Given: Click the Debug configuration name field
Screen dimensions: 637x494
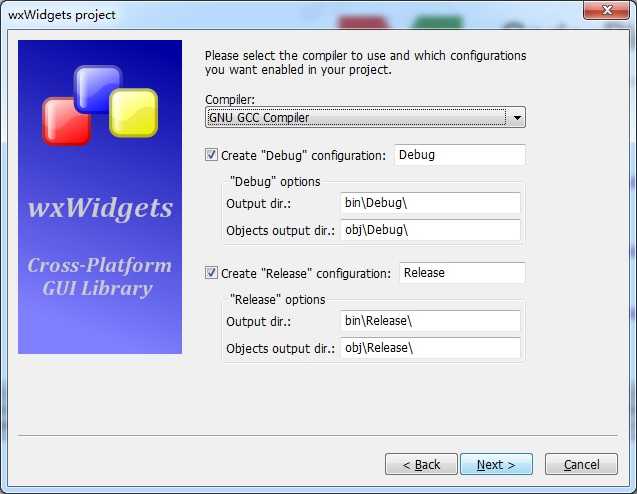Looking at the screenshot, I should click(x=460, y=155).
